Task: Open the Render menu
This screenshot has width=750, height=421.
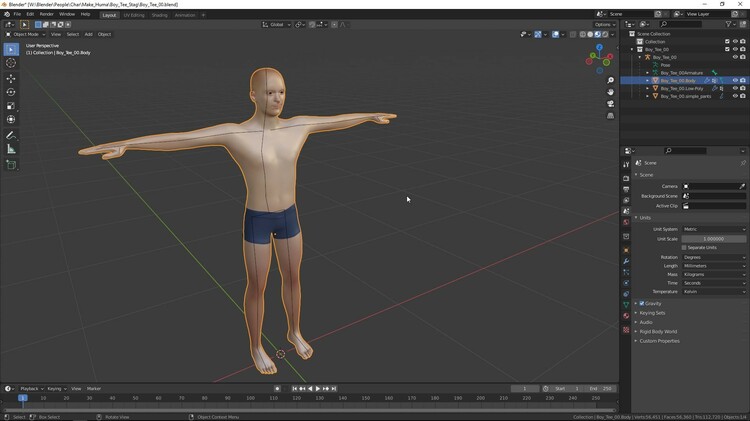Action: coord(46,14)
